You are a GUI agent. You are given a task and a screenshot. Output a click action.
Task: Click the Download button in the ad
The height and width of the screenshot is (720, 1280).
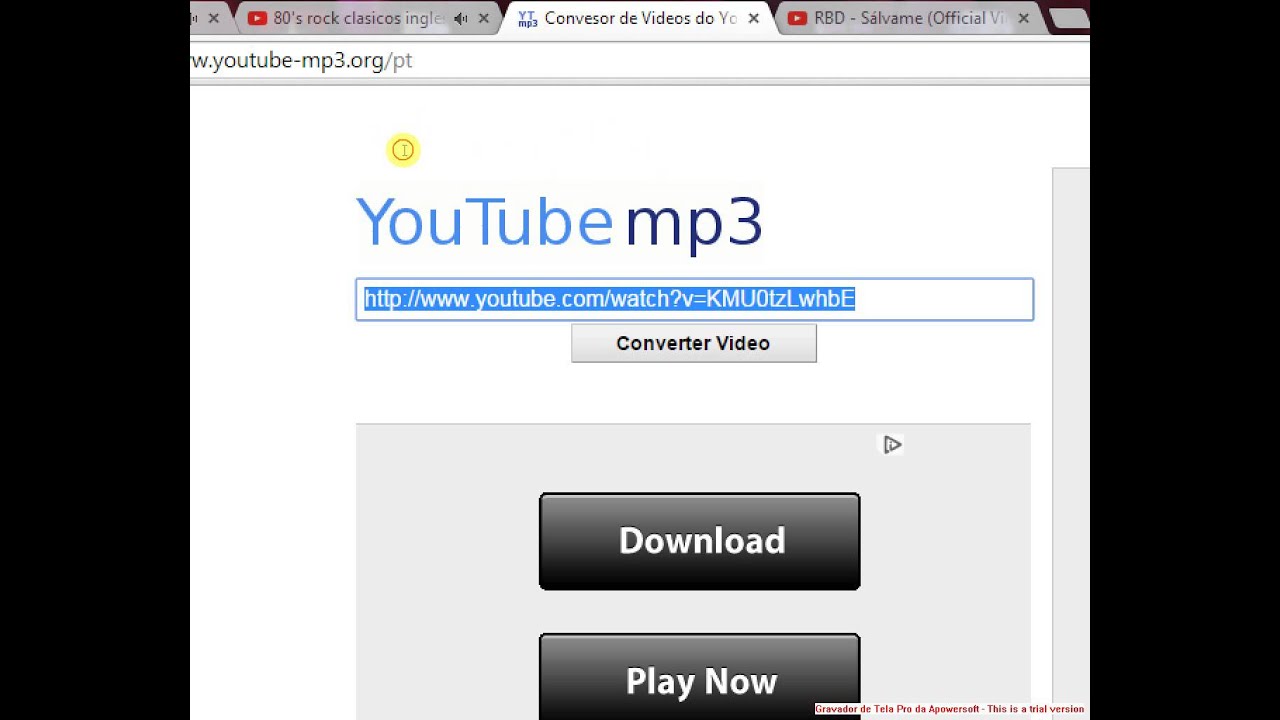tap(699, 541)
